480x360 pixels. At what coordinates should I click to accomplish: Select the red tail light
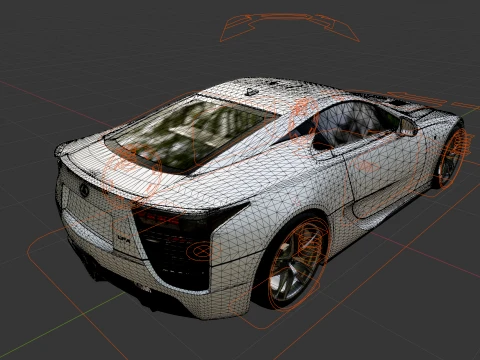[159, 217]
